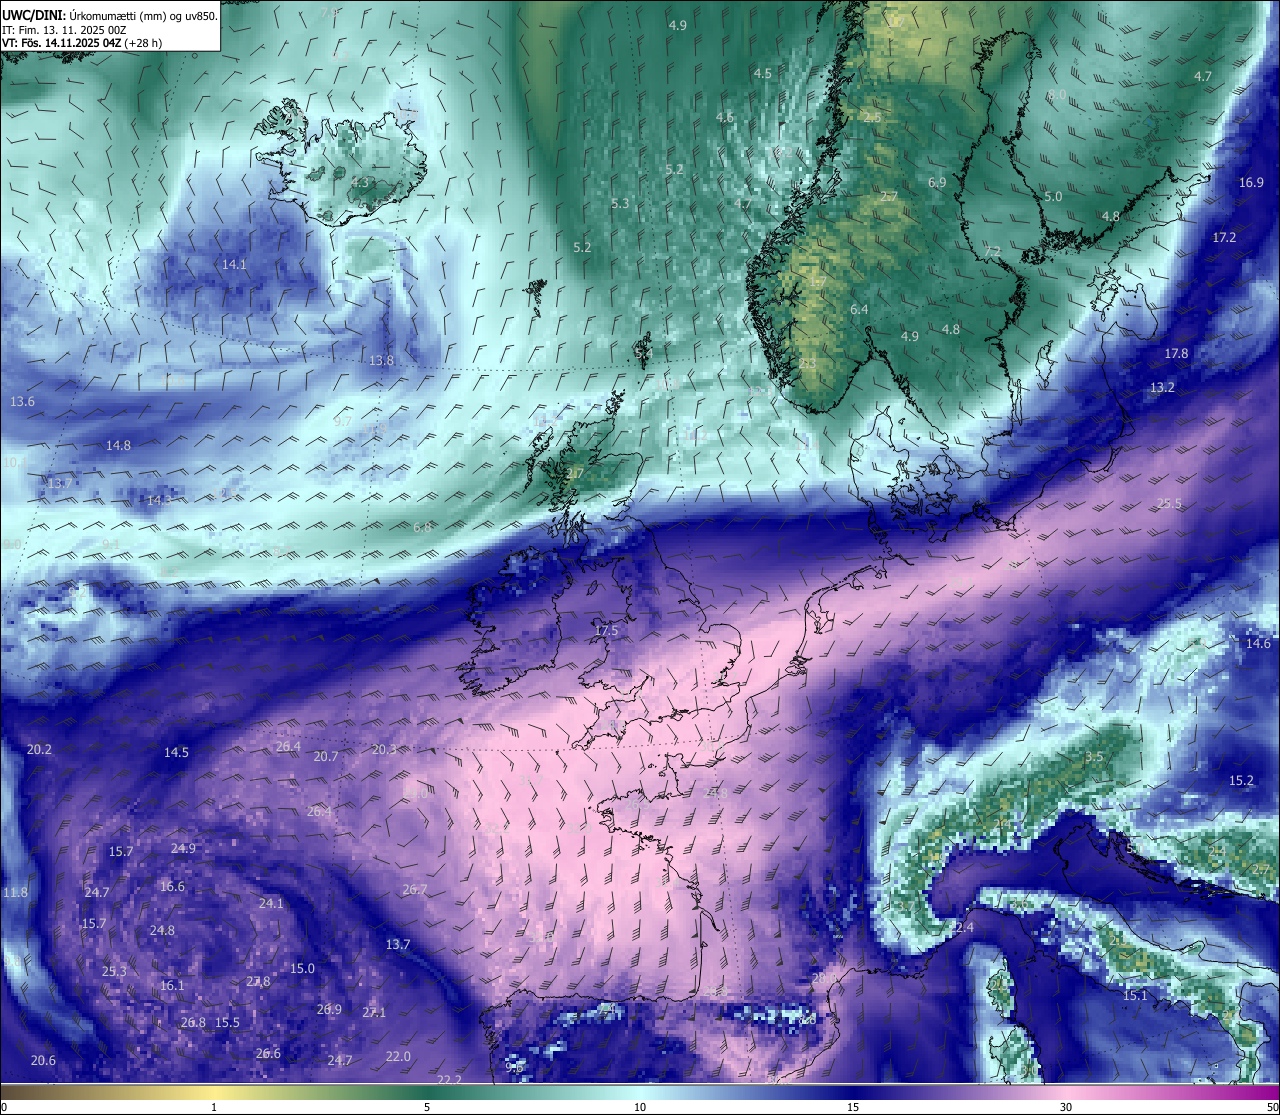Click the 26.7 value on the map
The height and width of the screenshot is (1115, 1280).
click(x=414, y=889)
